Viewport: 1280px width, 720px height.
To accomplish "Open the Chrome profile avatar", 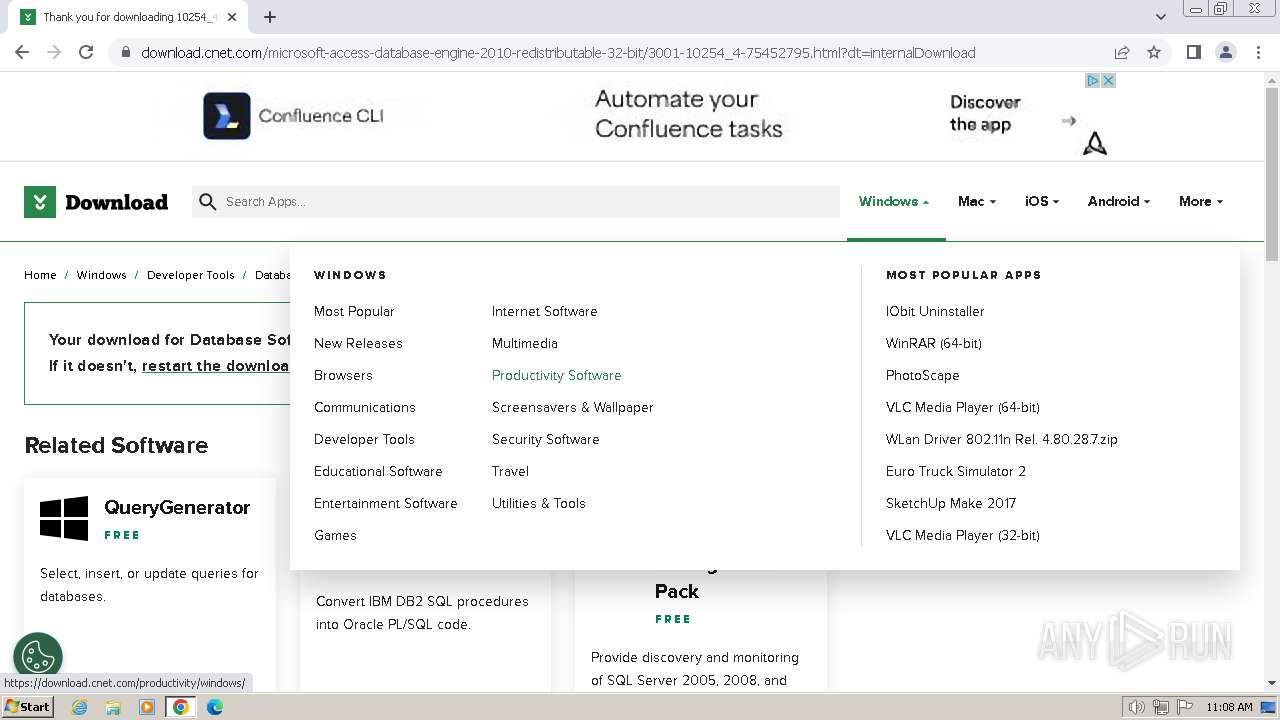I will click(1225, 52).
